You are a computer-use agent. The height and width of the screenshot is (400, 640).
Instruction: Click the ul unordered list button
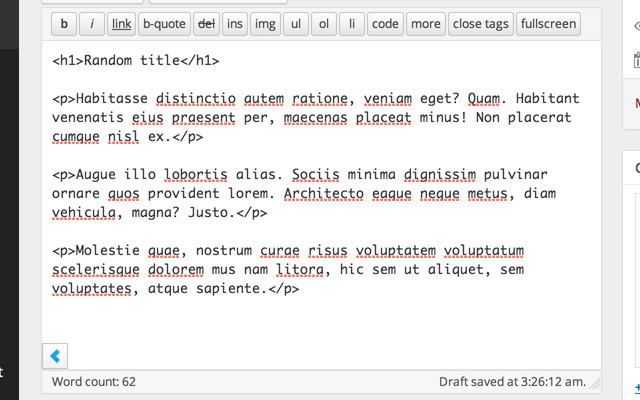pos(296,24)
